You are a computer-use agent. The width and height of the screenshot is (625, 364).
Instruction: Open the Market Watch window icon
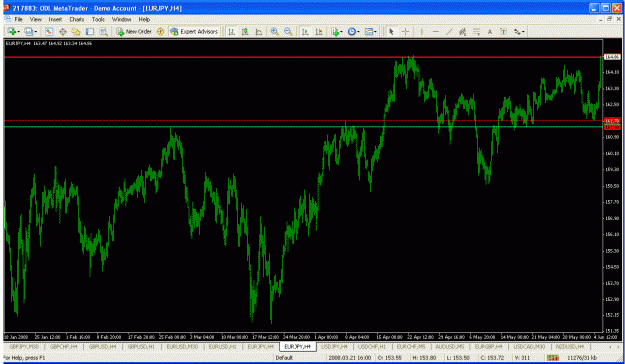(x=49, y=31)
